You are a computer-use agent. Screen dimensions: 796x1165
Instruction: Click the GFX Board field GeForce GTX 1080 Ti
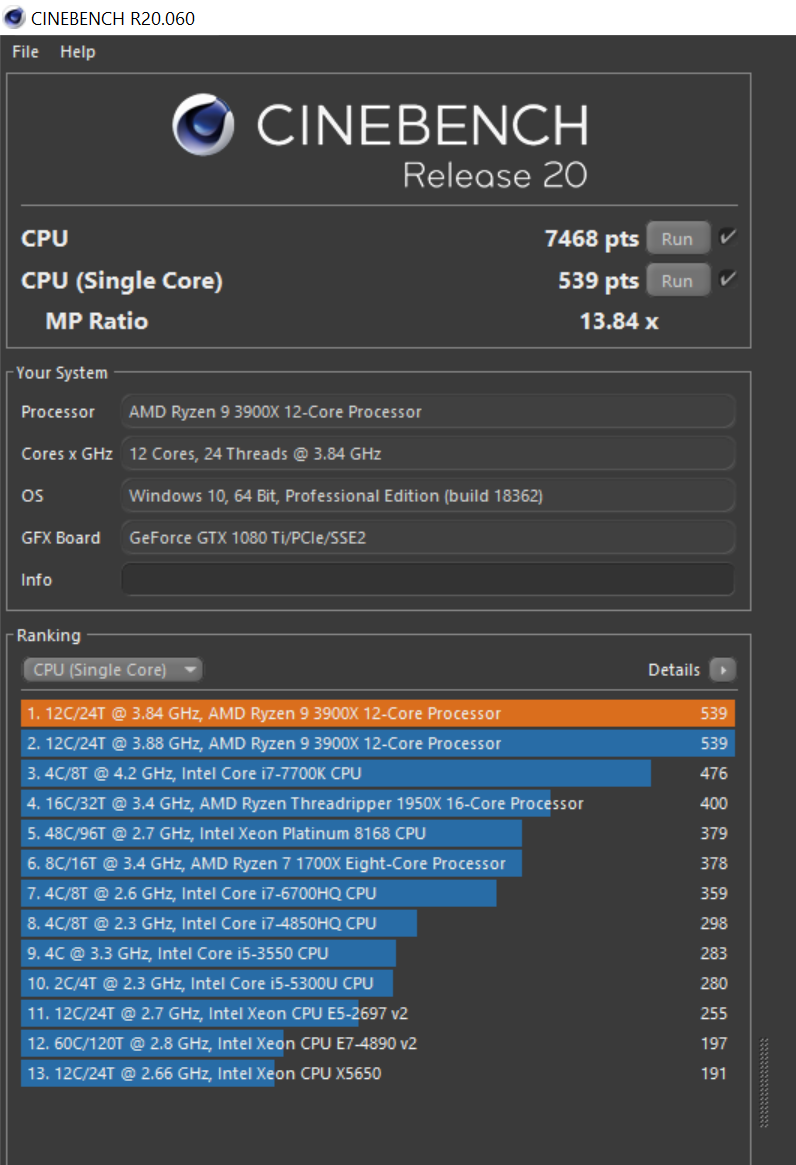428,537
